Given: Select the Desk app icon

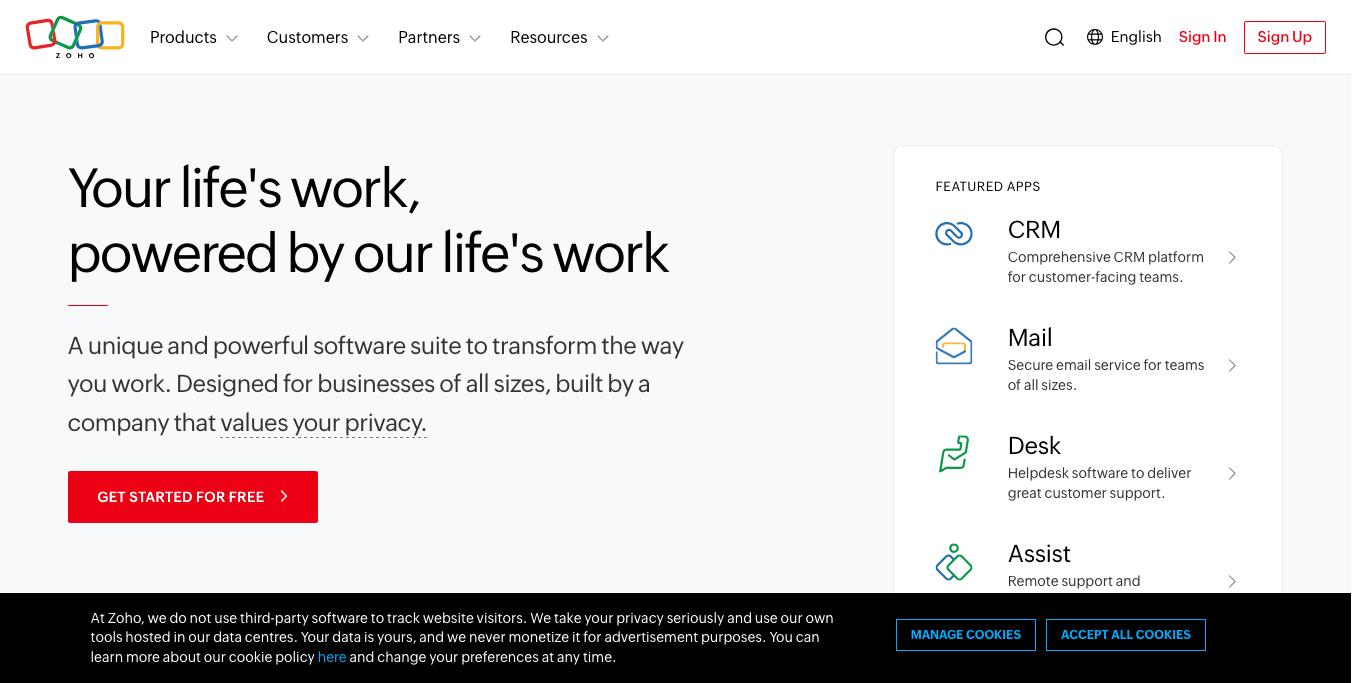Looking at the screenshot, I should click(x=953, y=455).
